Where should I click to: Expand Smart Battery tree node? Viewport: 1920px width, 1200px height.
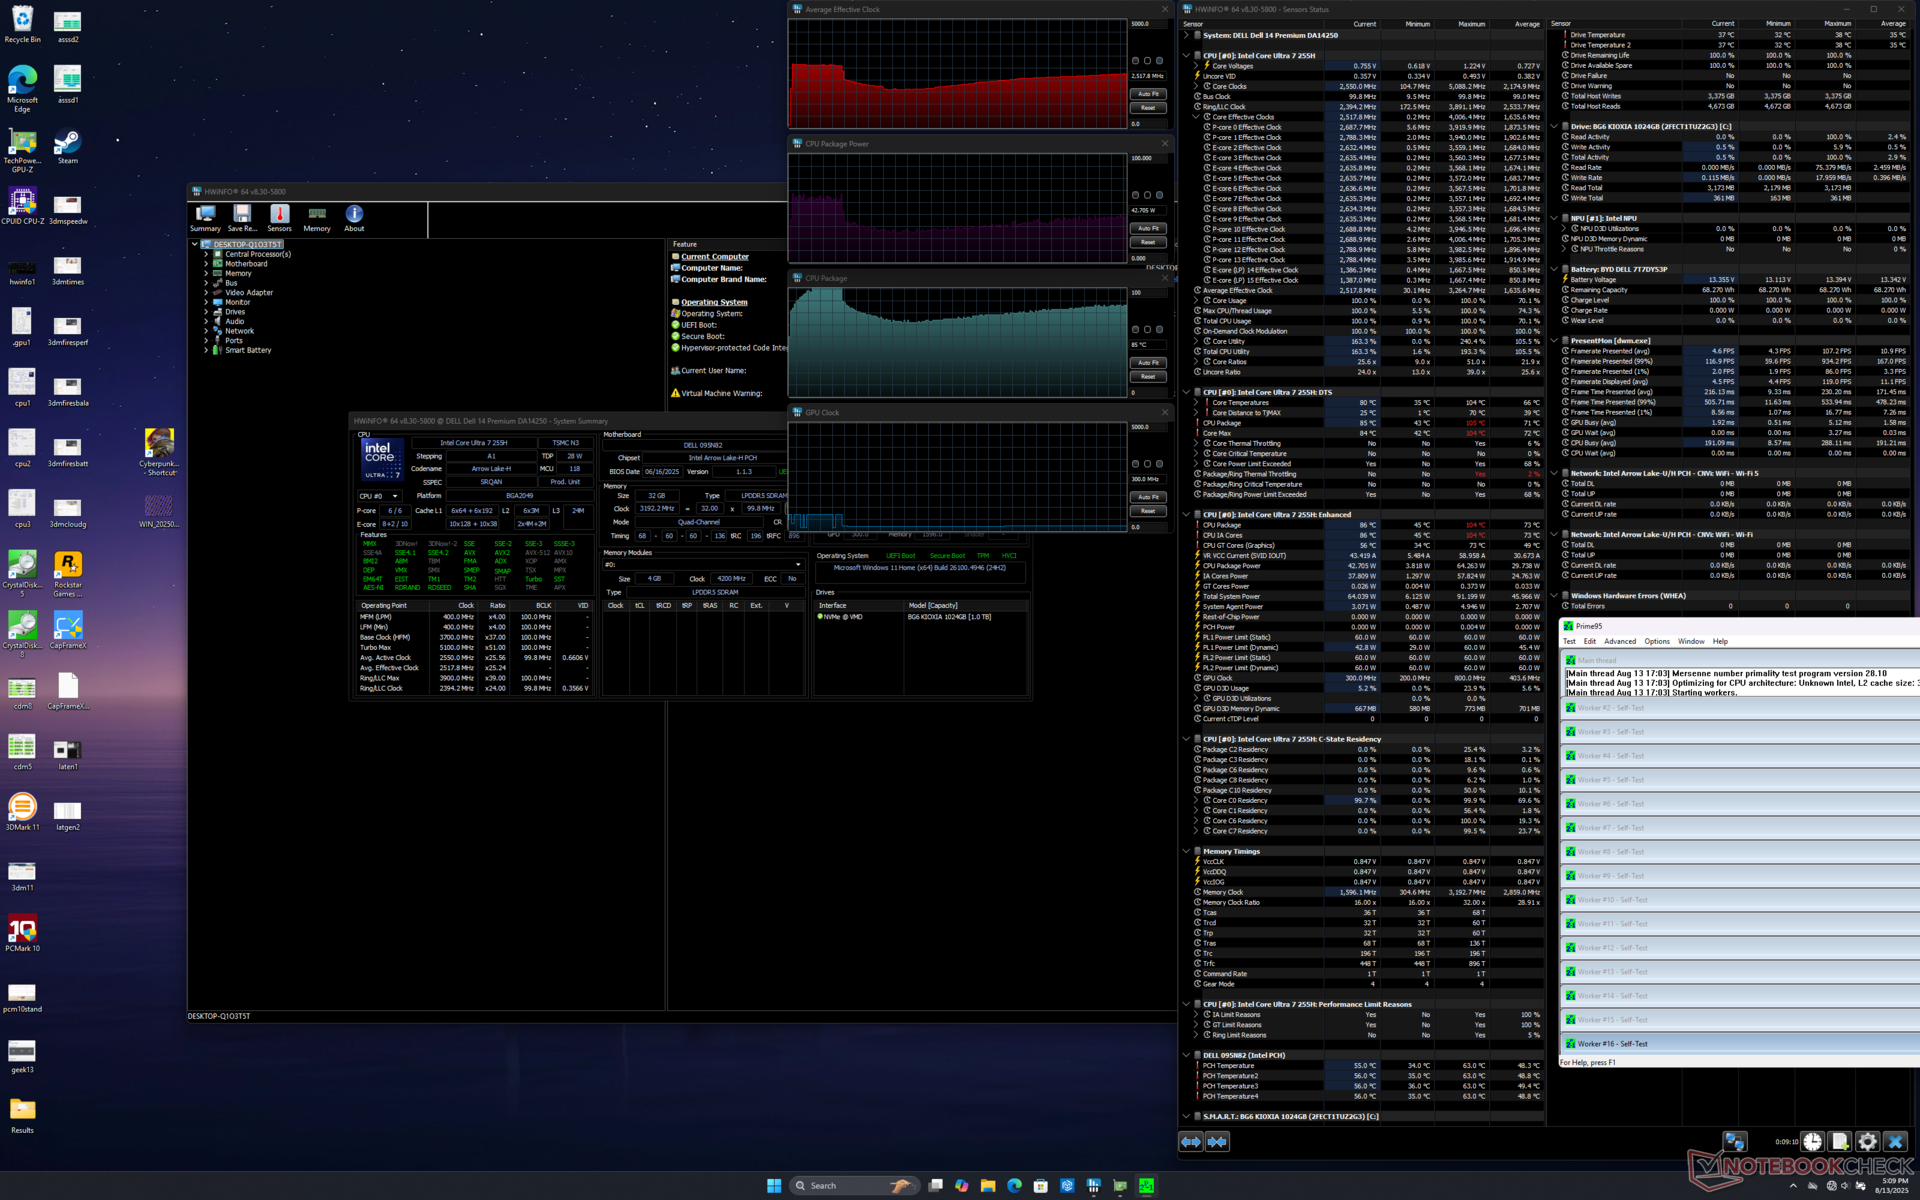tap(206, 350)
